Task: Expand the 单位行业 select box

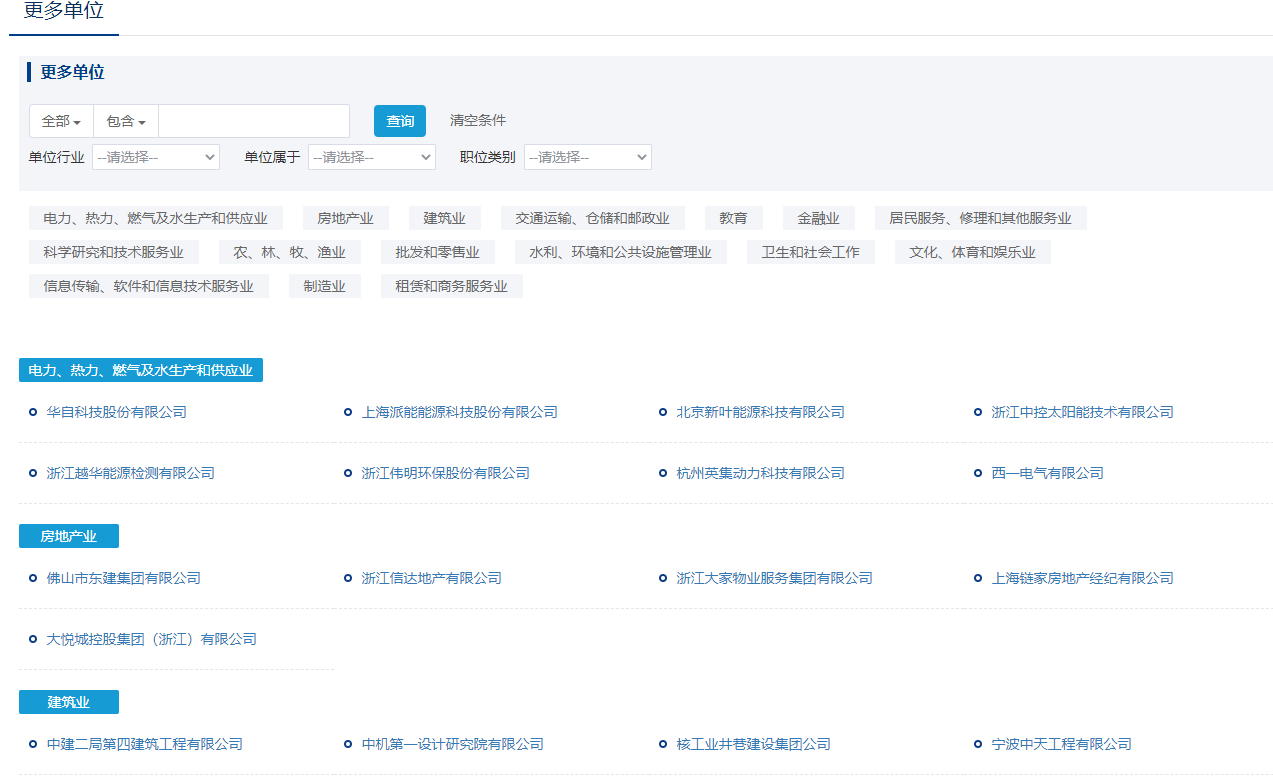Action: pos(156,157)
